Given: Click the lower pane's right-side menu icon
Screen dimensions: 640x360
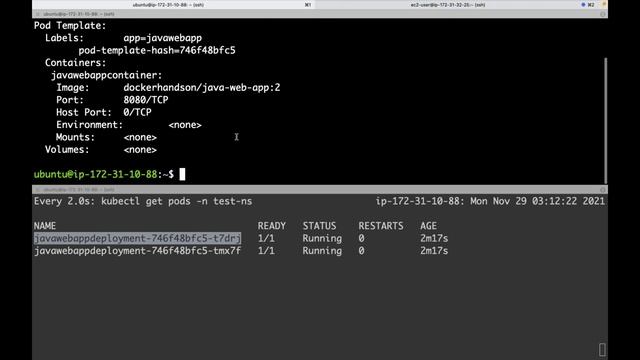Looking at the screenshot, I should (x=602, y=190).
